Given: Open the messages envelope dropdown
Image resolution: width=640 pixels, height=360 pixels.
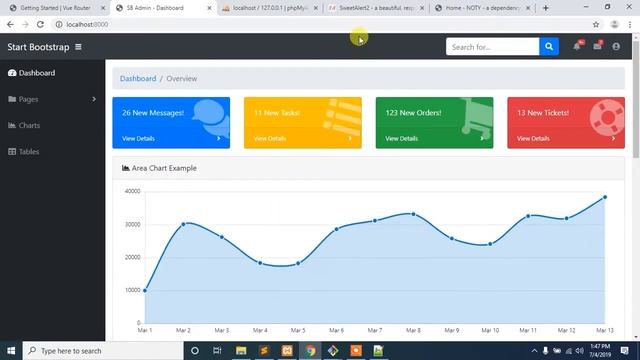Looking at the screenshot, I should (598, 46).
